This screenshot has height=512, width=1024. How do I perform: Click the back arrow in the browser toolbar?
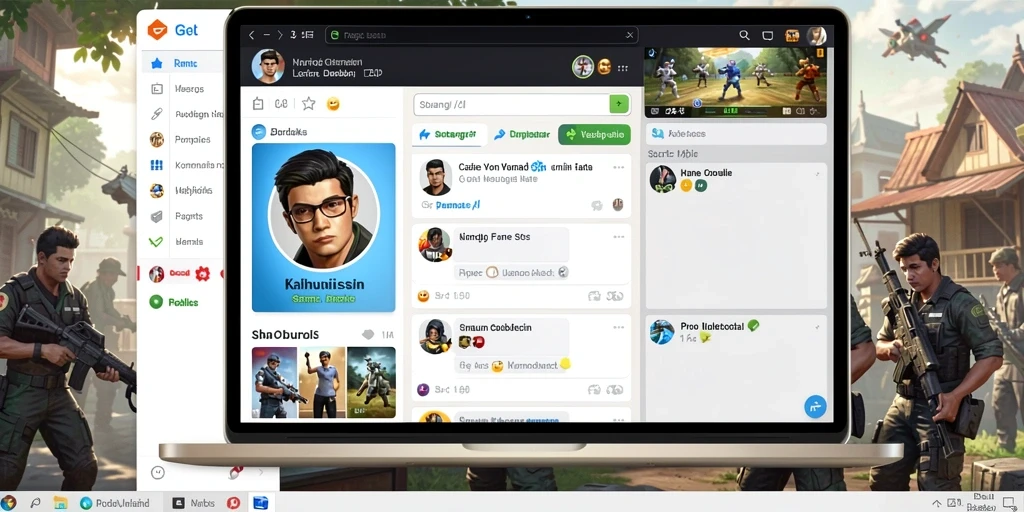pyautogui.click(x=251, y=35)
